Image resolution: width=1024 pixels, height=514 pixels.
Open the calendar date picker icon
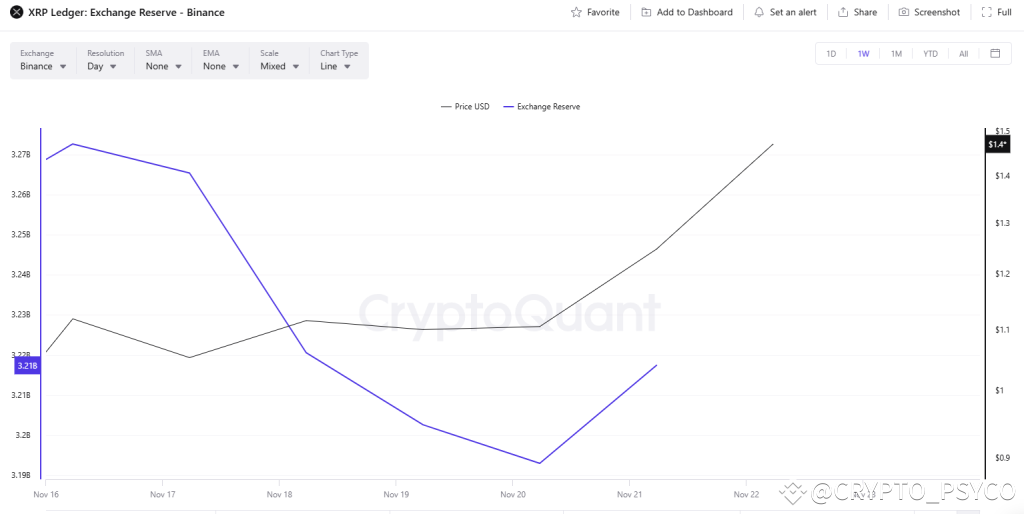tap(995, 54)
